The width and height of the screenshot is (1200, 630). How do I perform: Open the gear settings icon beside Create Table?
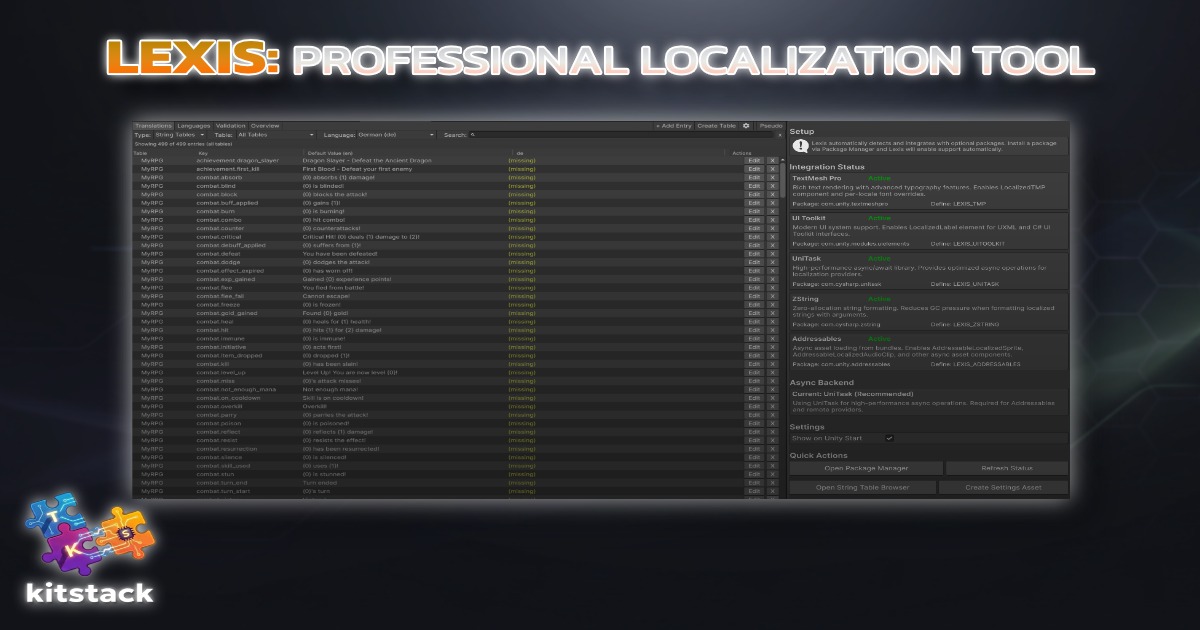tap(746, 126)
